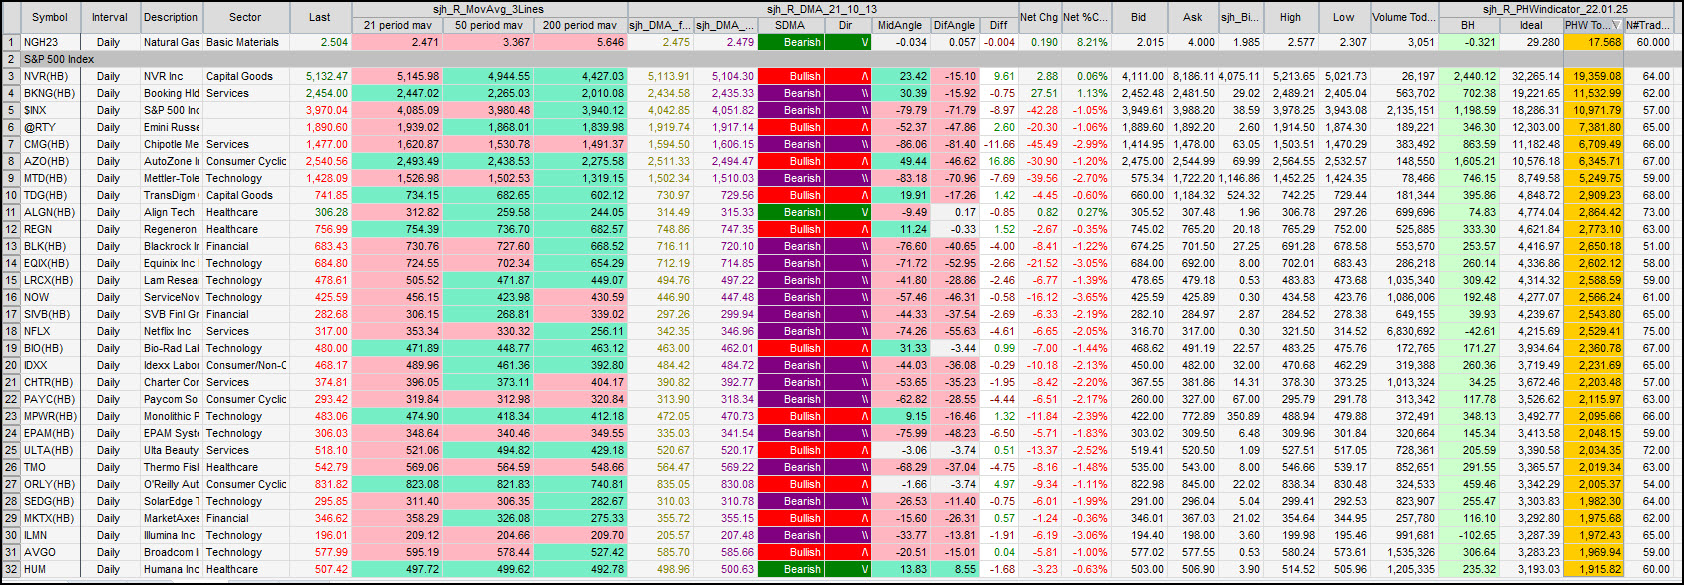Click the 200 period mav header

coord(580,25)
